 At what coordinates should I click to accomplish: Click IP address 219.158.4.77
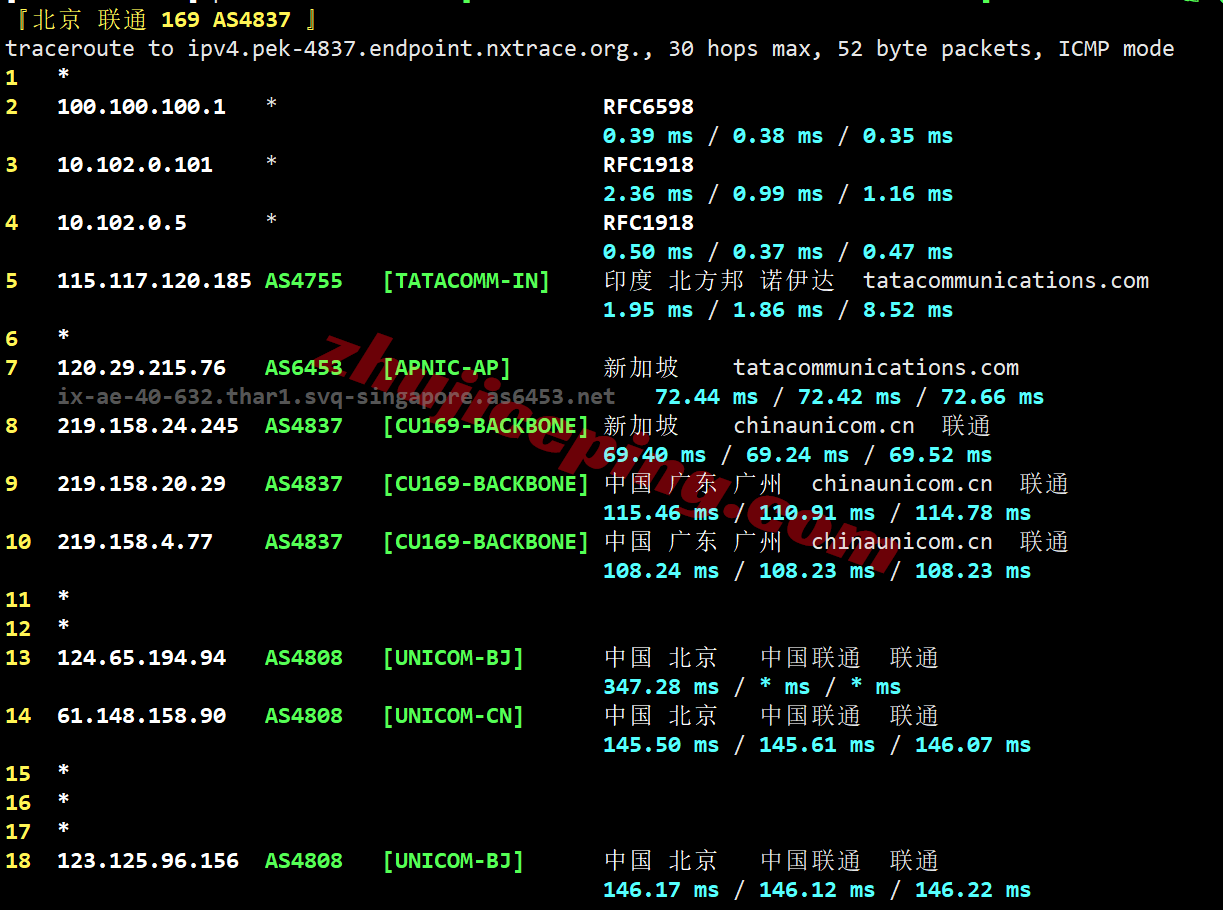pos(135,541)
